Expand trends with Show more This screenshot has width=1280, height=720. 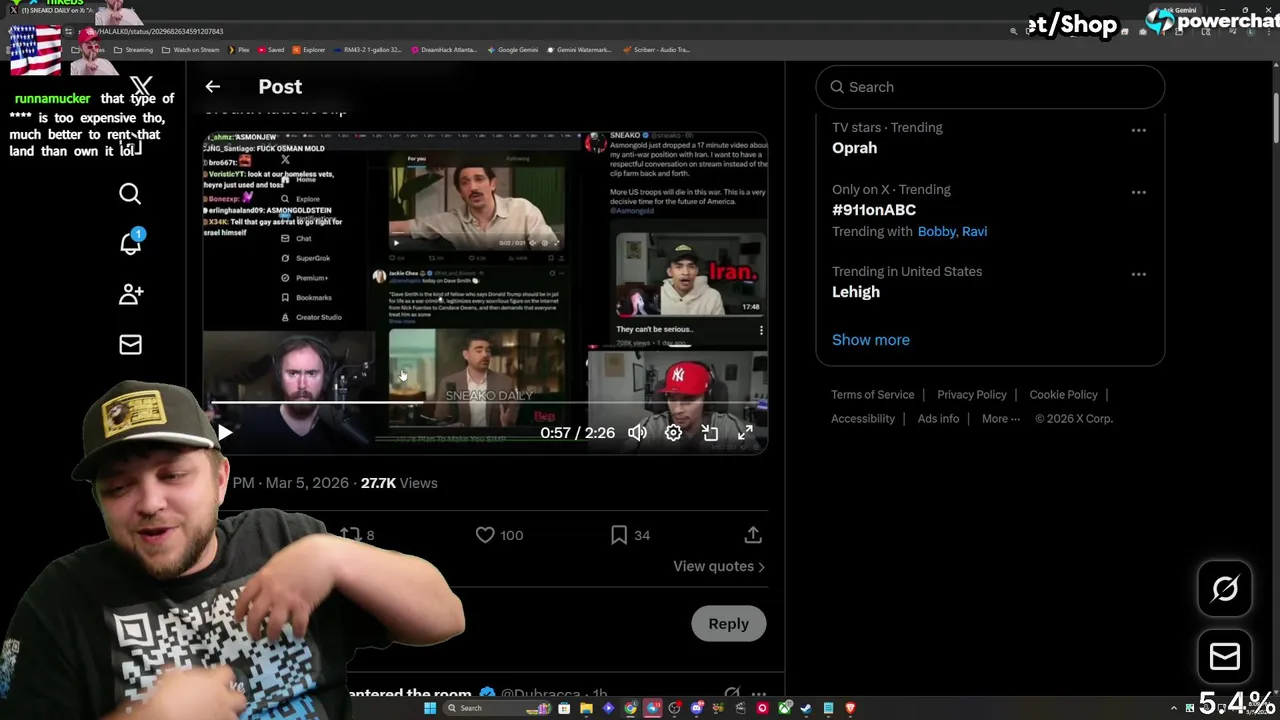(x=870, y=340)
